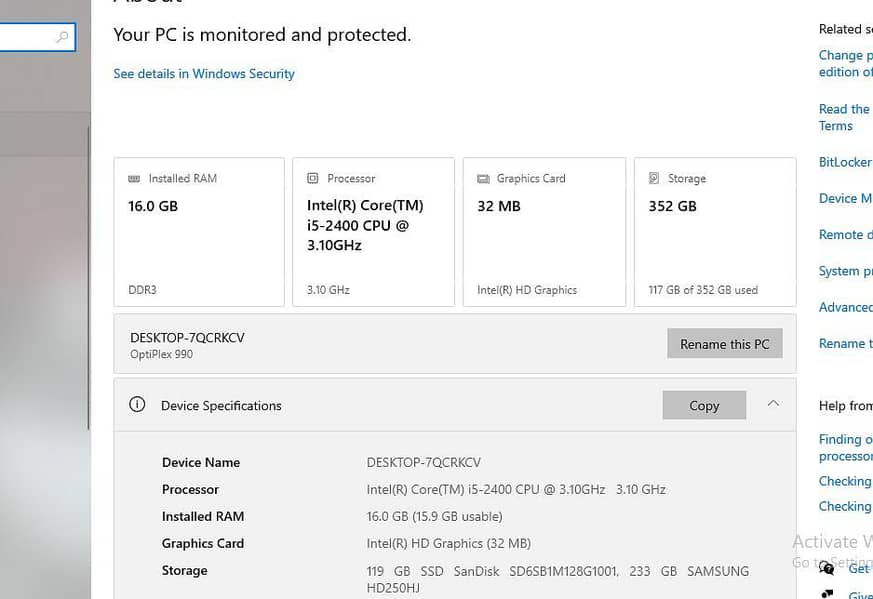Click the info icon beside Device Specifications
The image size is (873, 599).
137,404
